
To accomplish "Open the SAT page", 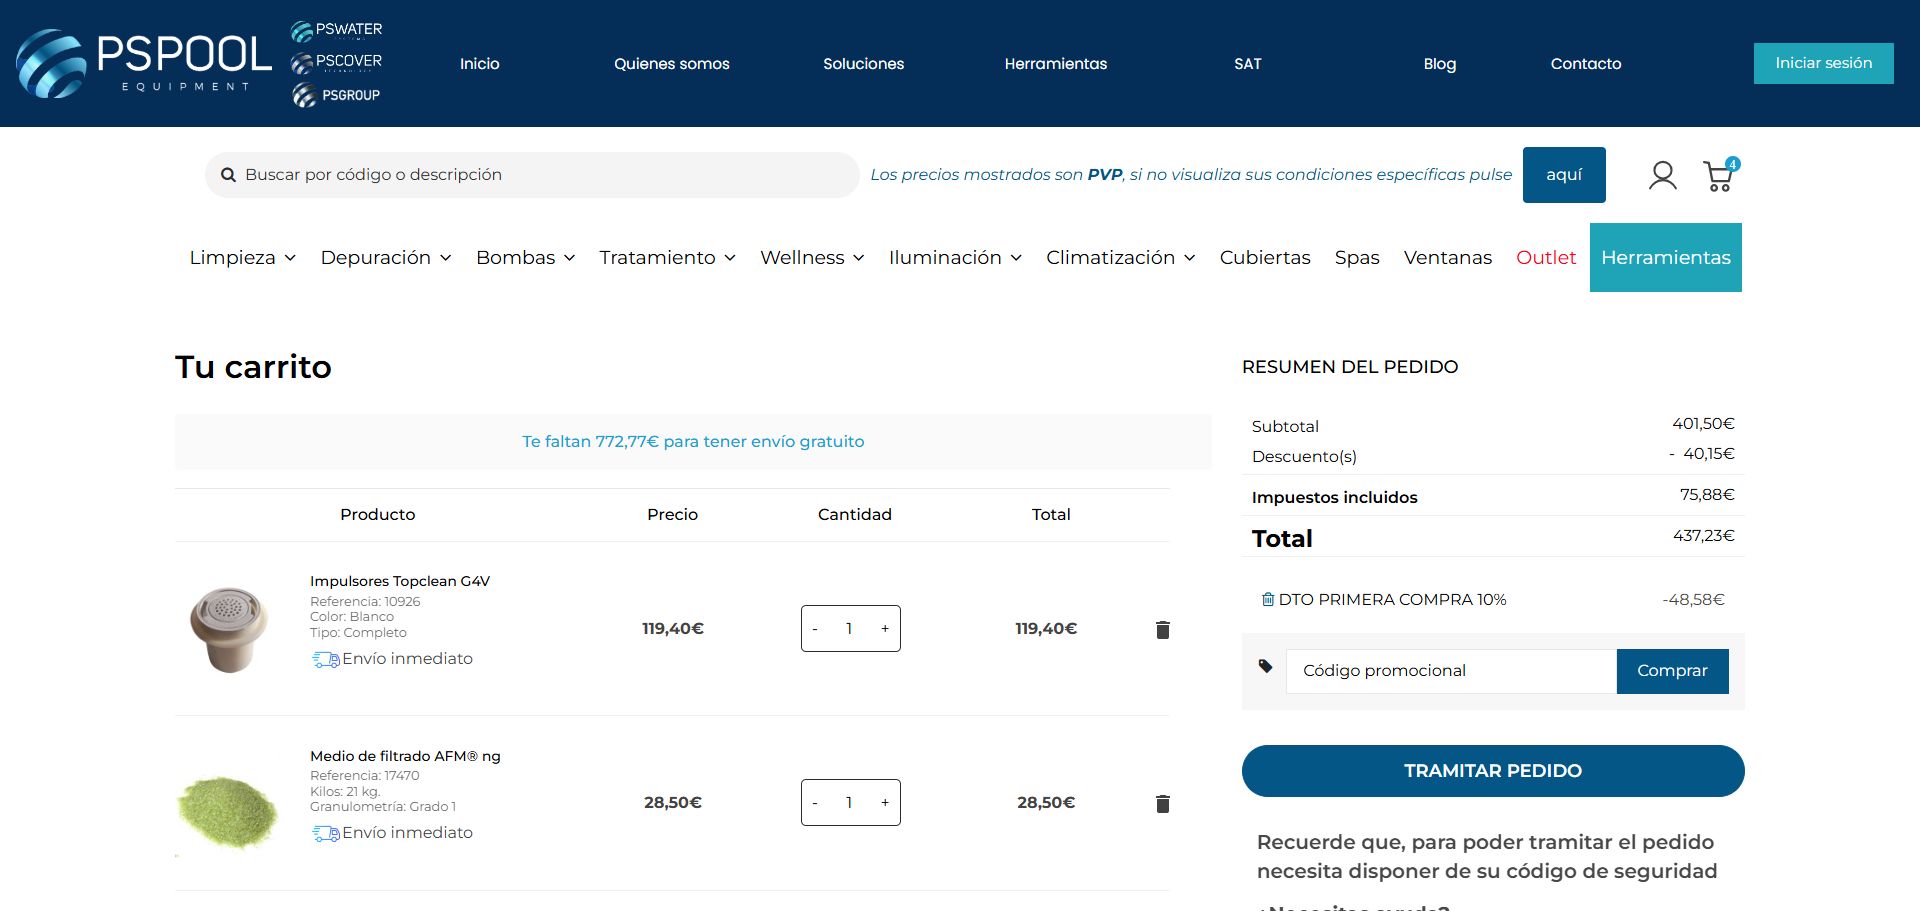I will [x=1248, y=64].
